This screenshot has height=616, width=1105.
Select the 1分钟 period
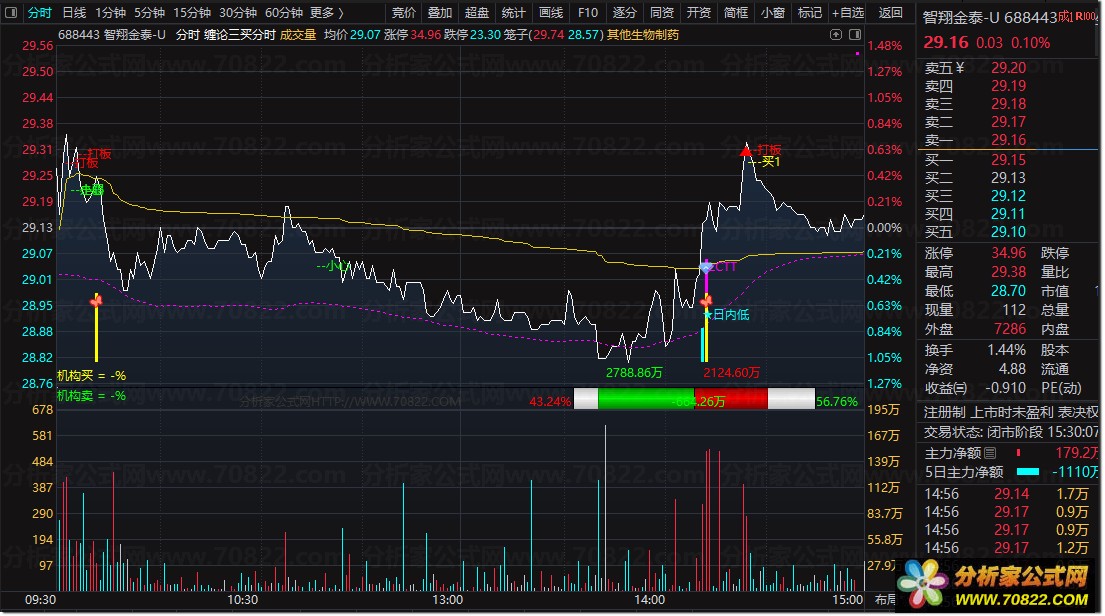(111, 13)
